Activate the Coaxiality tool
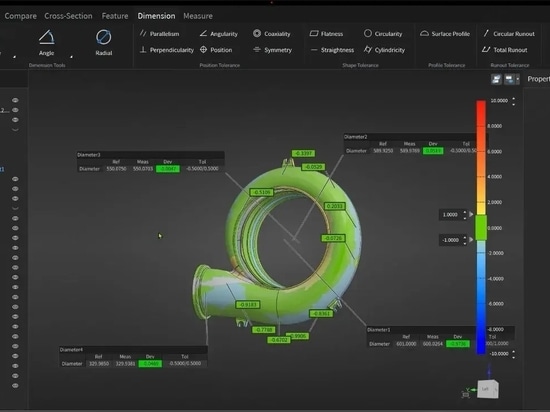Screen dimensions: 550x412 [272, 34]
